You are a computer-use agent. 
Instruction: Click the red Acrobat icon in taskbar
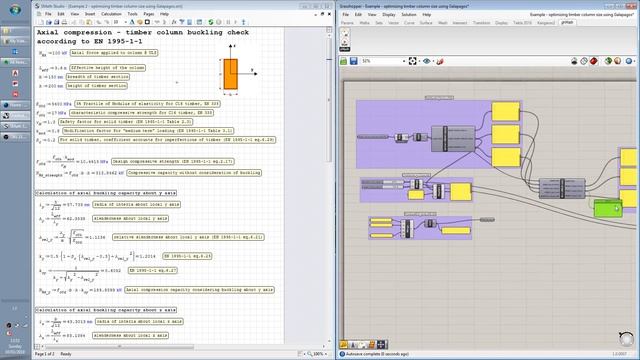15,73
